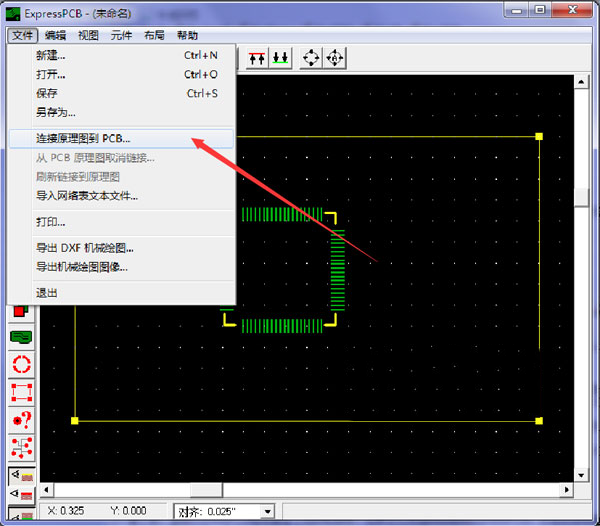Click the horizontal scrollbar thumb
The height and width of the screenshot is (526, 600).
[206, 490]
